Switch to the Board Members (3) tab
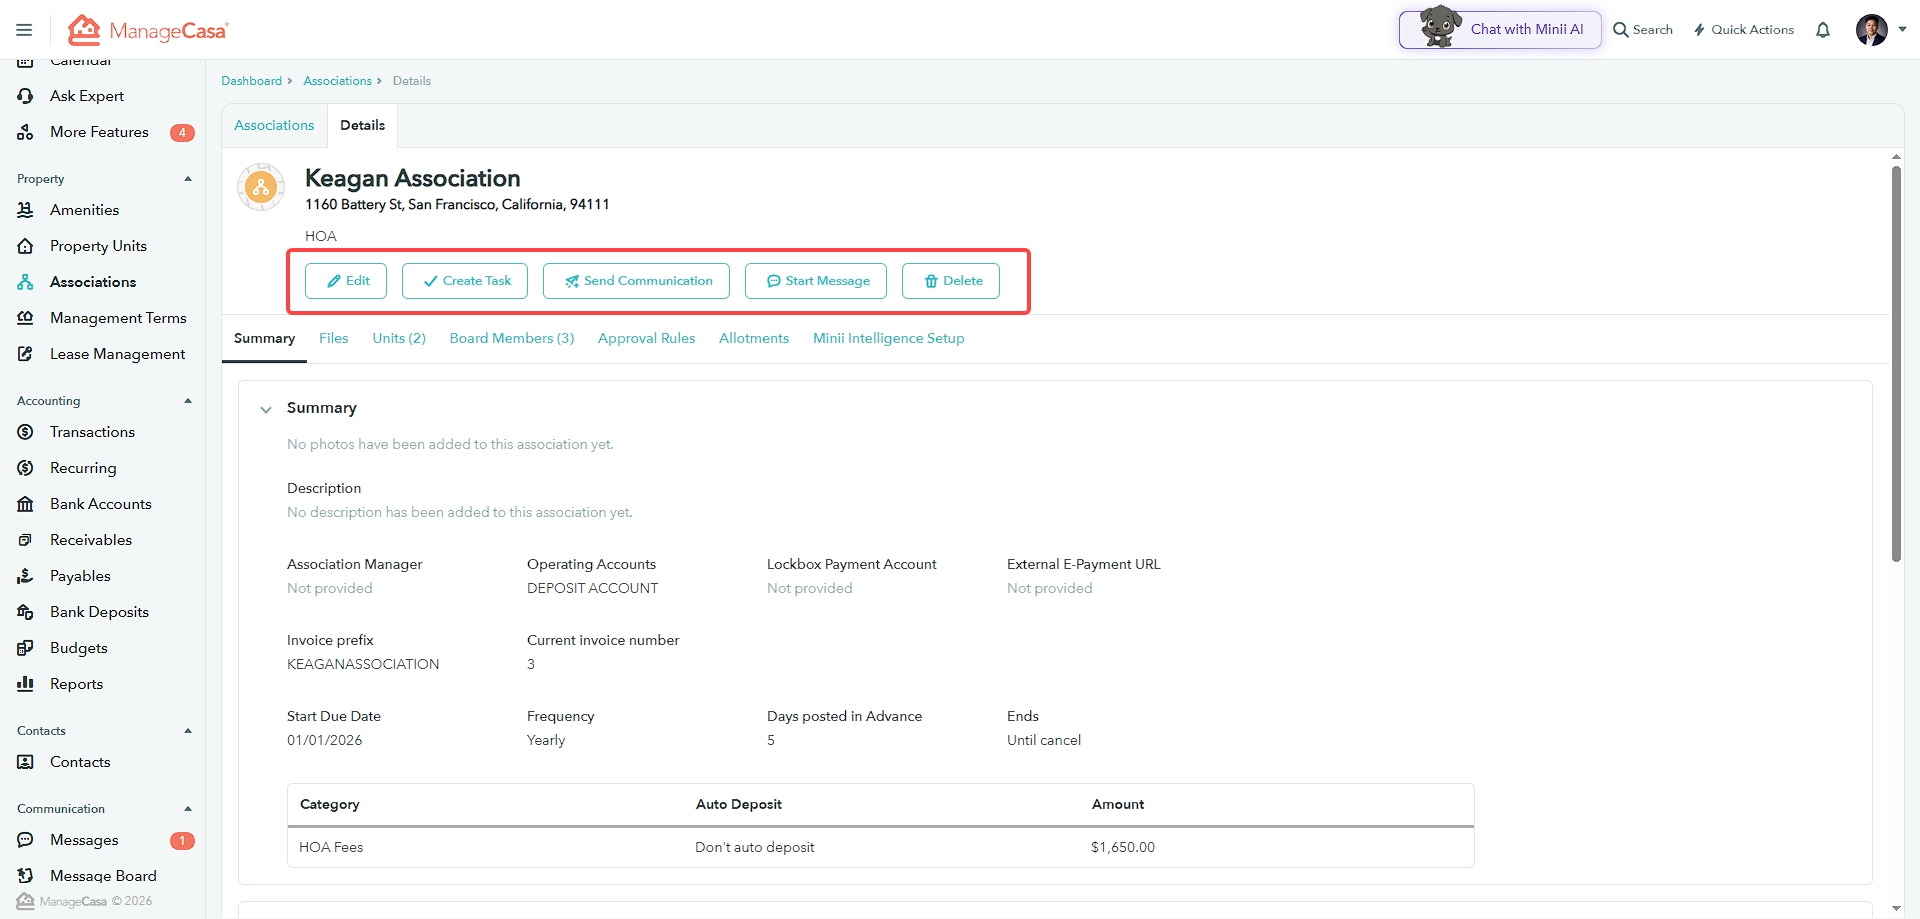The height and width of the screenshot is (919, 1920). [x=512, y=338]
